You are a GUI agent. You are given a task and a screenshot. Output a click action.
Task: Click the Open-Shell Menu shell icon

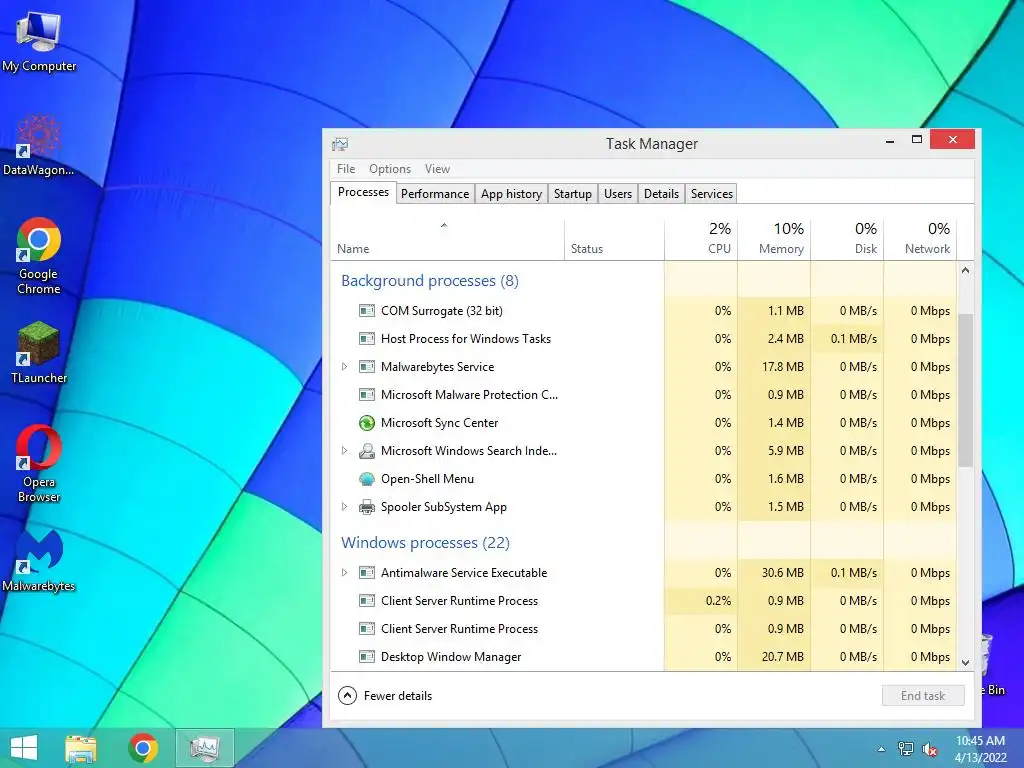click(x=367, y=479)
